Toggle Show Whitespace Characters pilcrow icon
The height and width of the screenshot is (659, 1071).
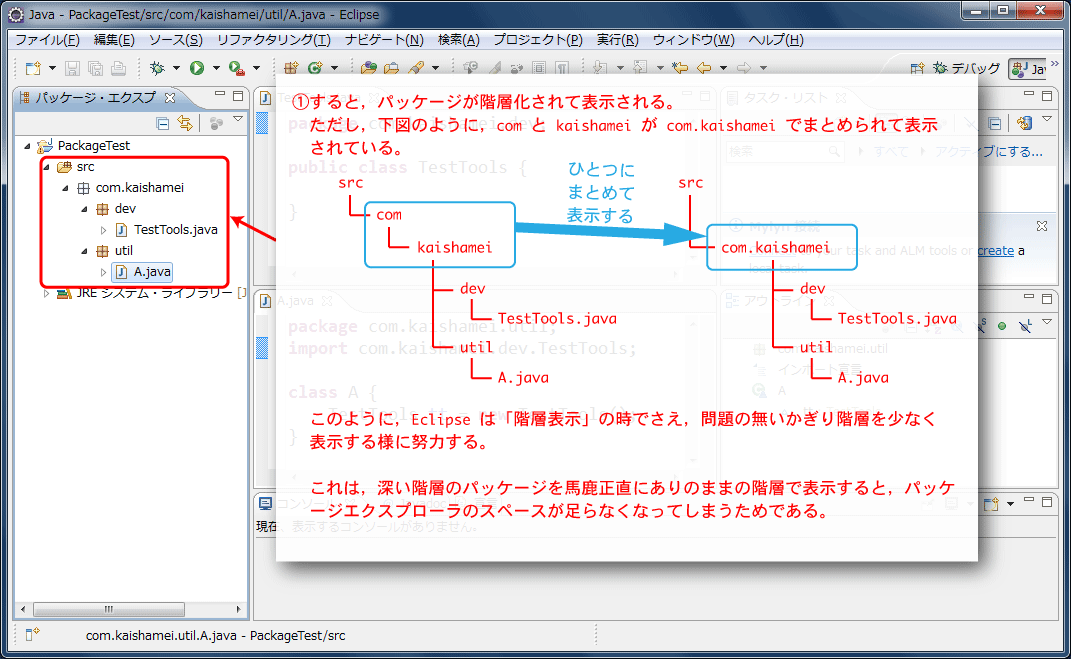click(562, 68)
